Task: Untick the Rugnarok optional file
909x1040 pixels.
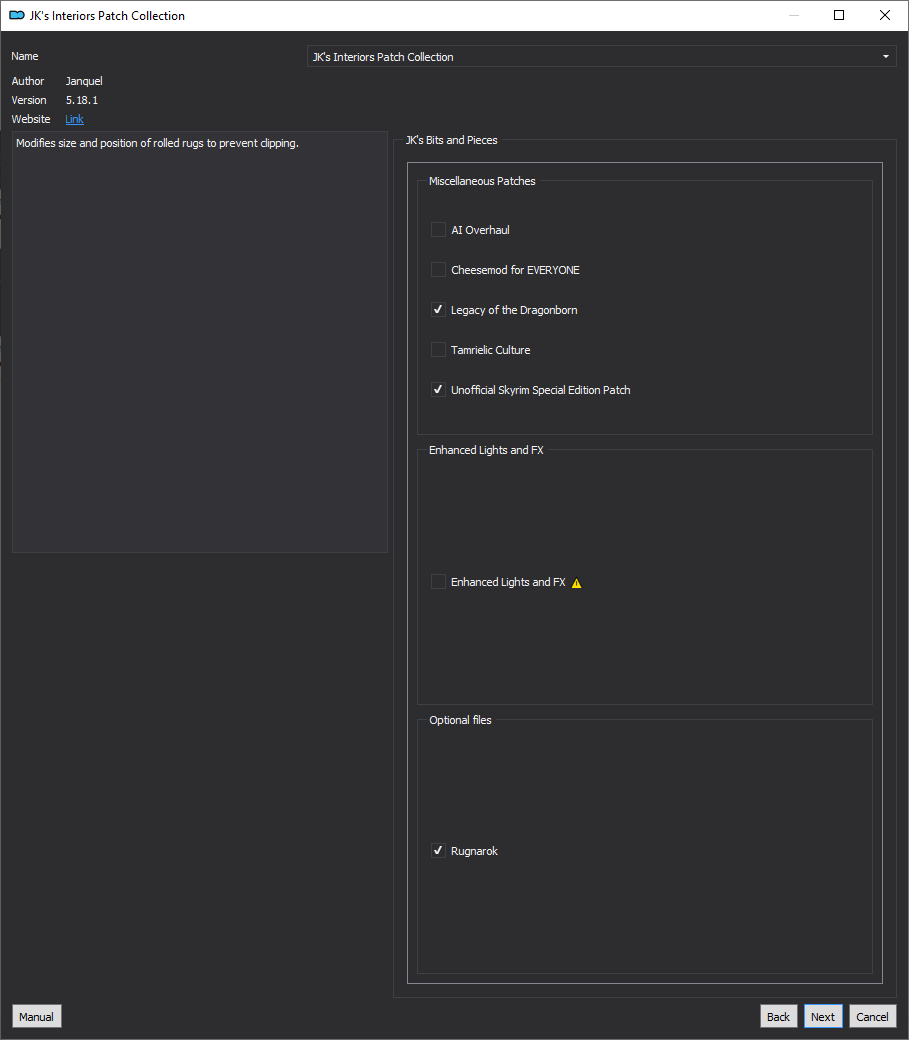Action: coord(438,850)
